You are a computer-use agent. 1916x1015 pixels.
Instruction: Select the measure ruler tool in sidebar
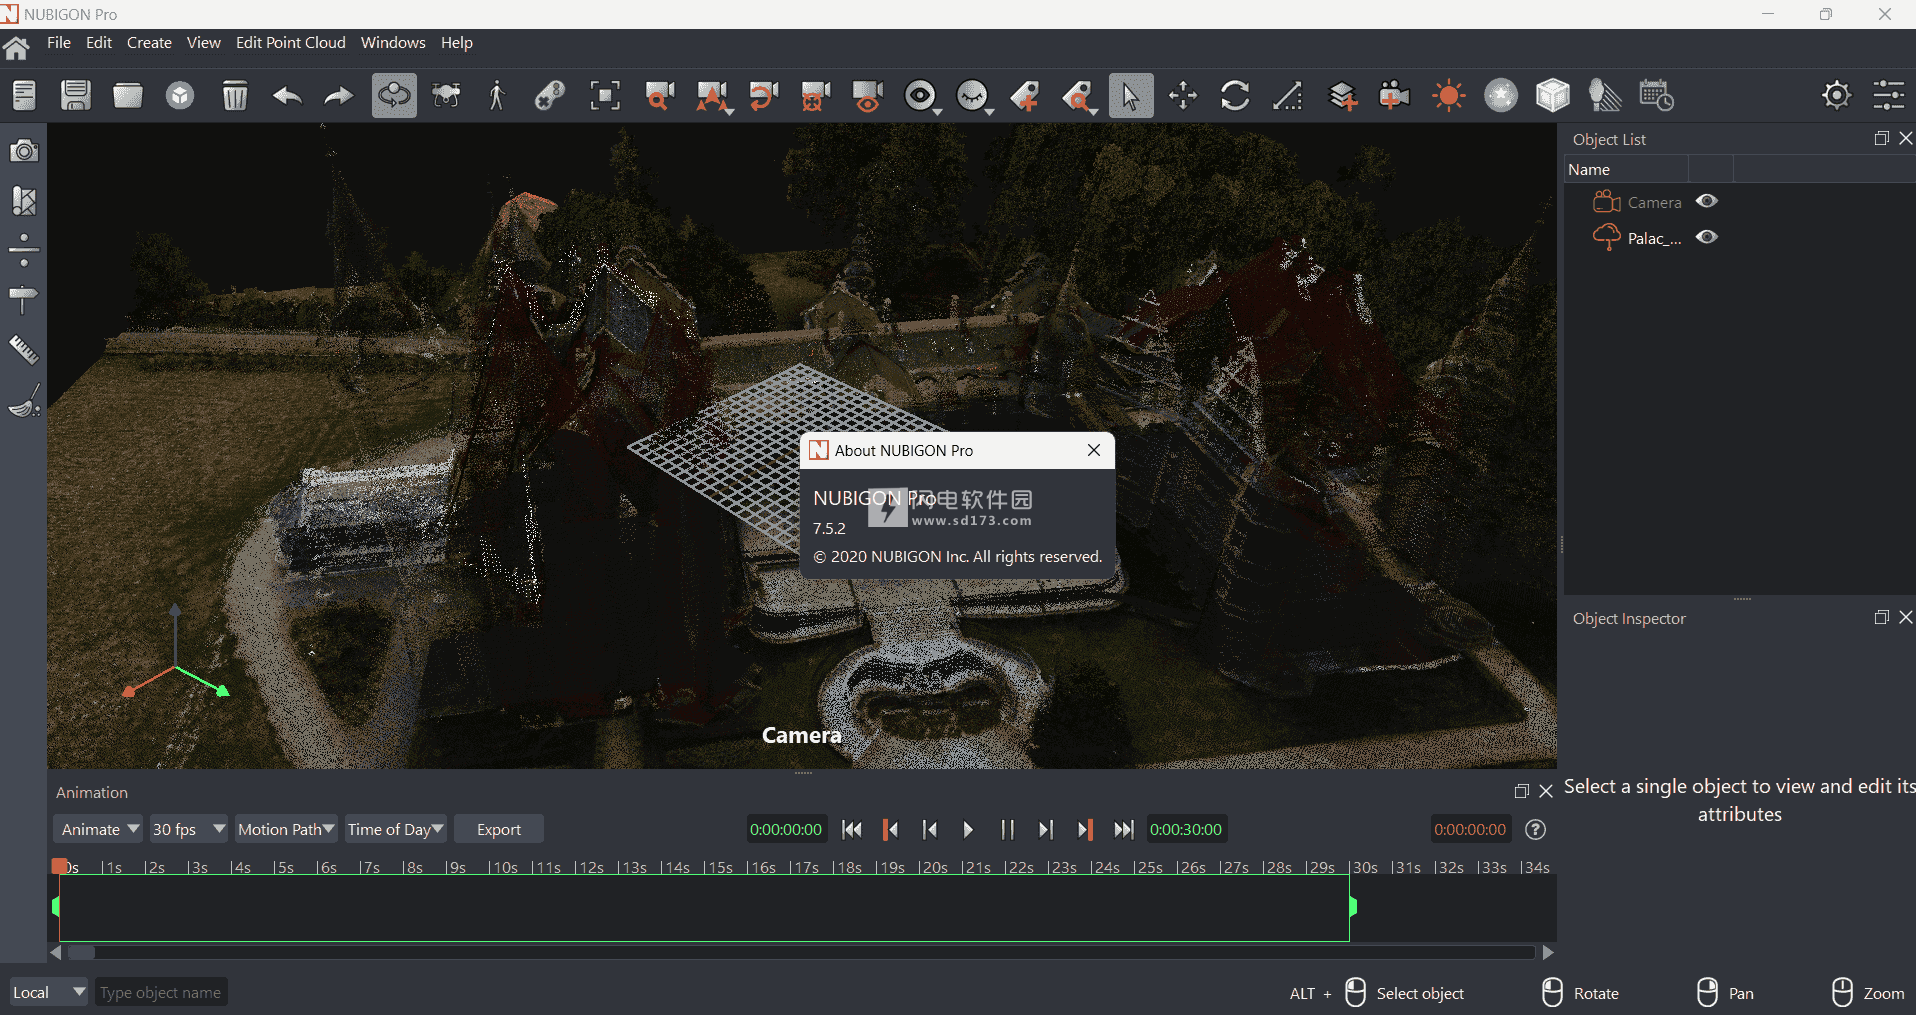(24, 350)
